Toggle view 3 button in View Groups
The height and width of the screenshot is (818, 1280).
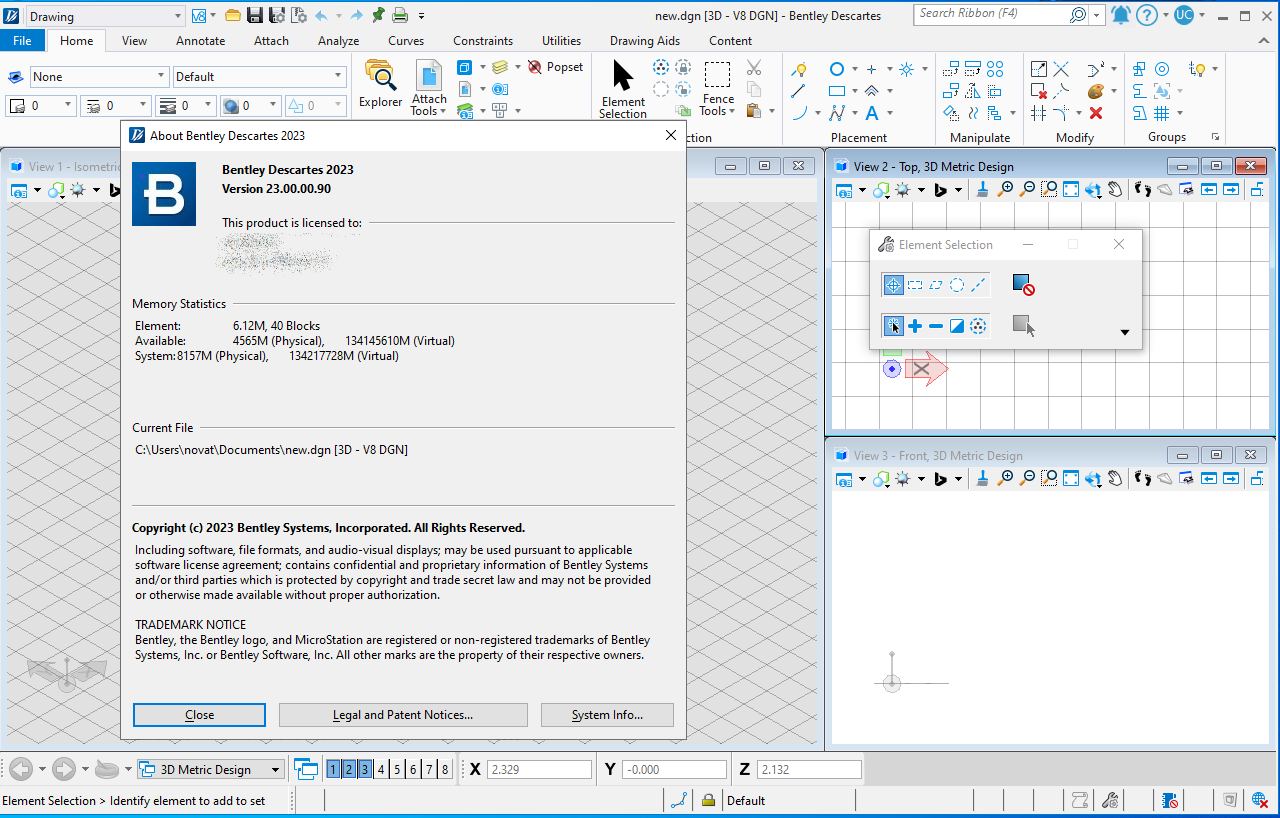365,769
